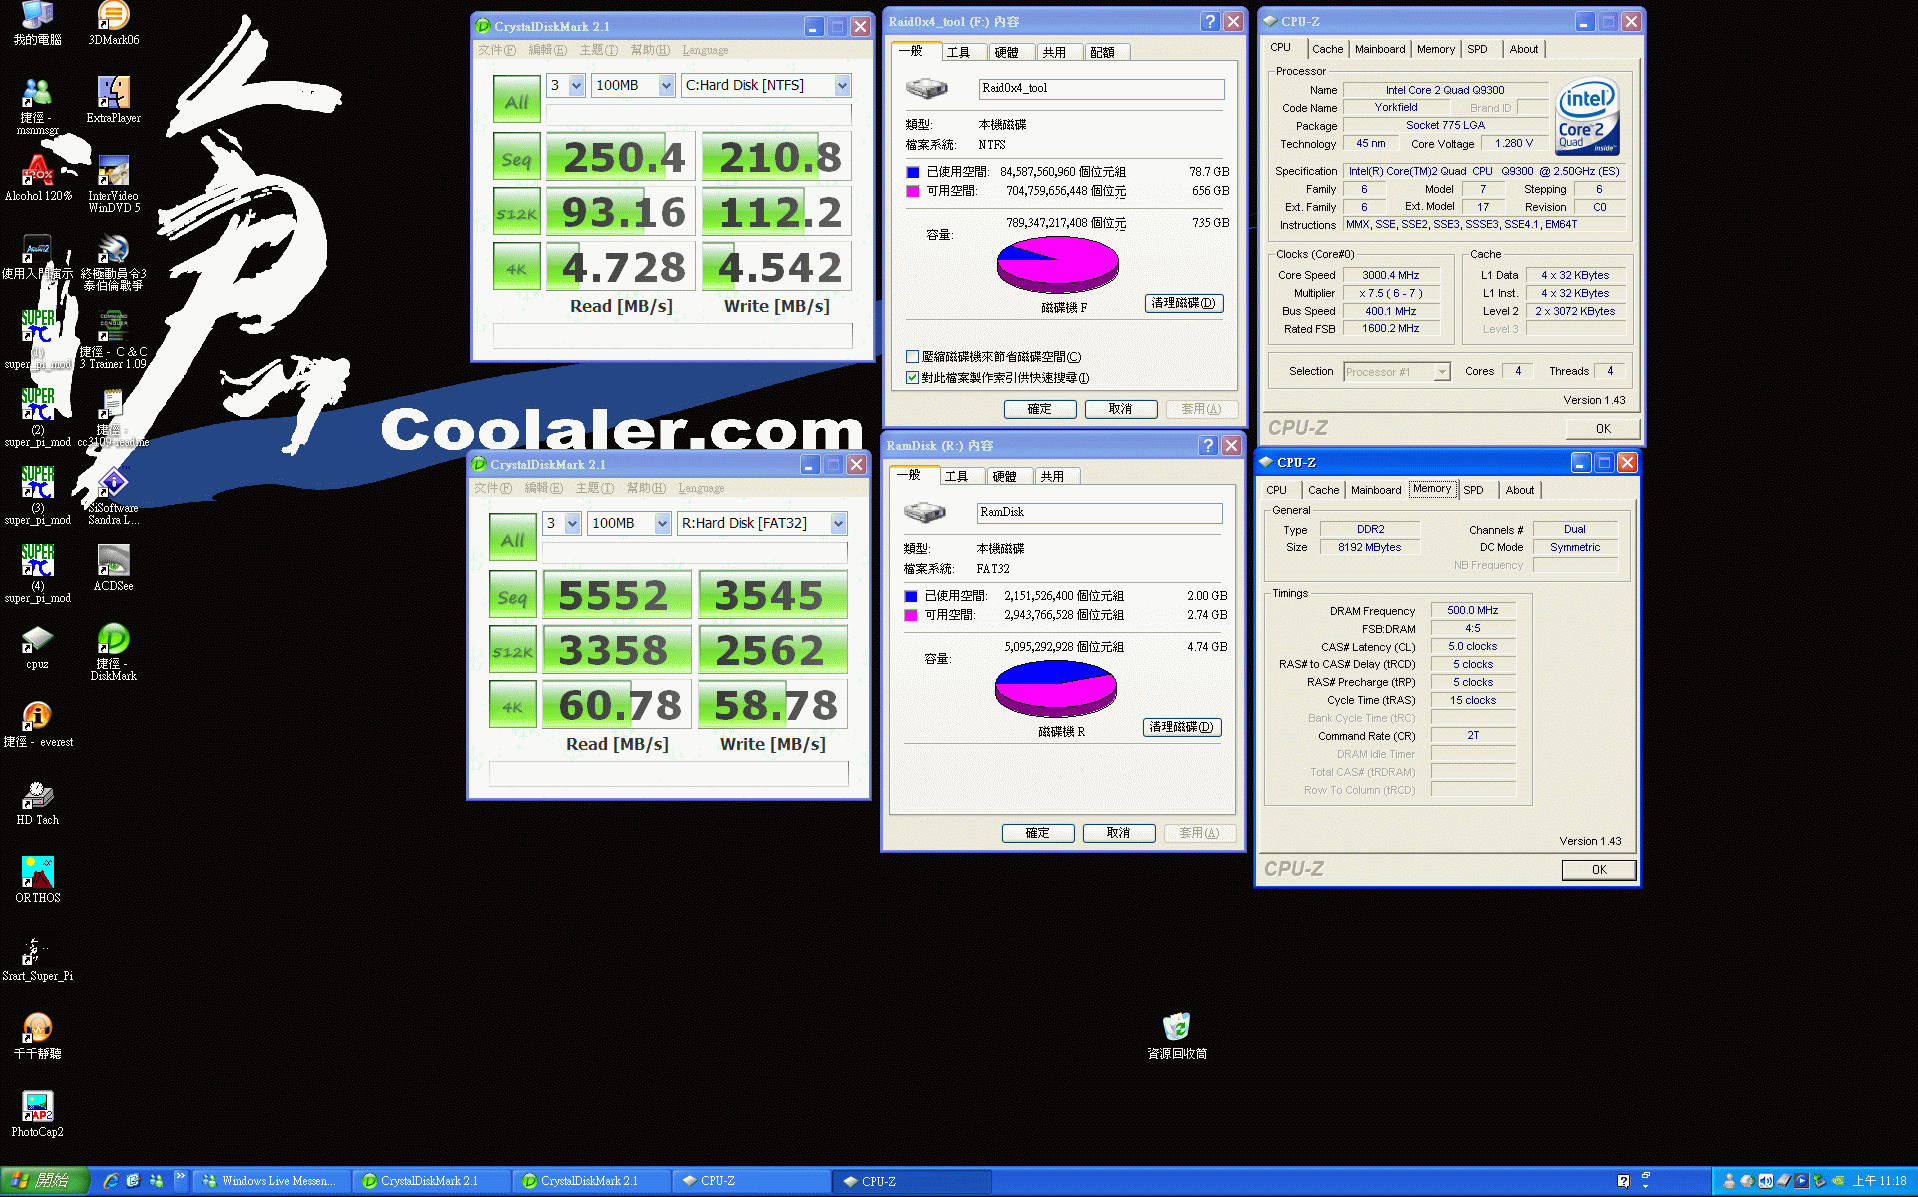Open the Alcohol 120% desktop icon

pyautogui.click(x=38, y=178)
